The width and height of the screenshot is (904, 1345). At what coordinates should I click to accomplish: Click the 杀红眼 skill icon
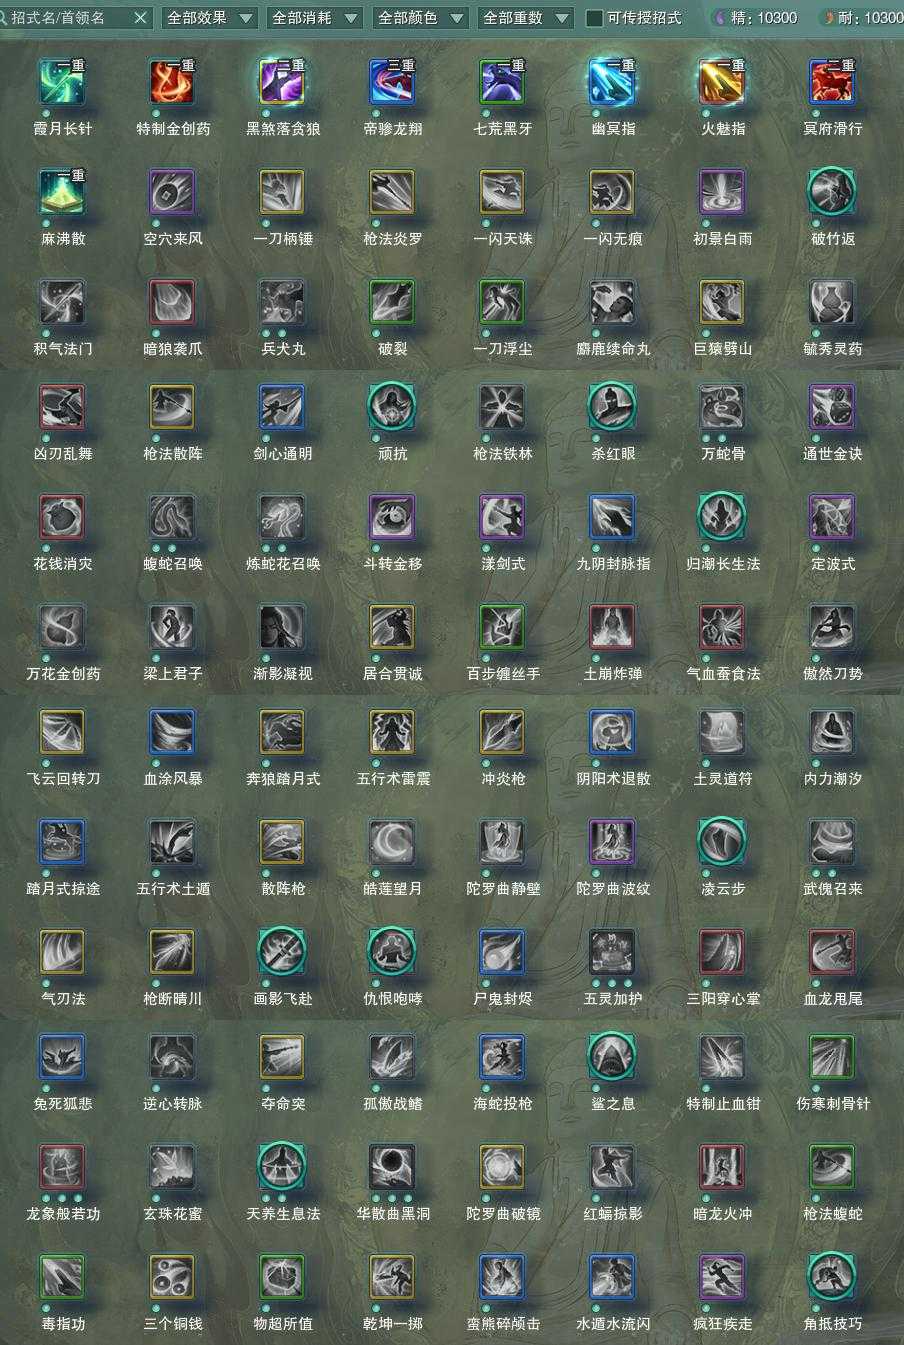(612, 407)
